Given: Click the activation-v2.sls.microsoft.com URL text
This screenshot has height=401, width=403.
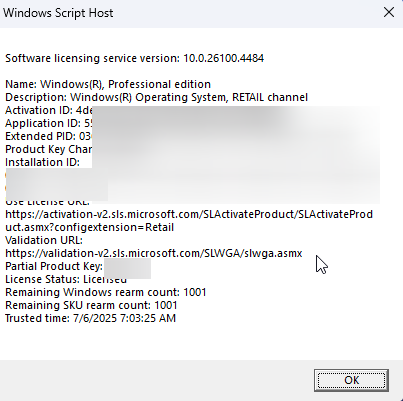Looking at the screenshot, I should (189, 214).
